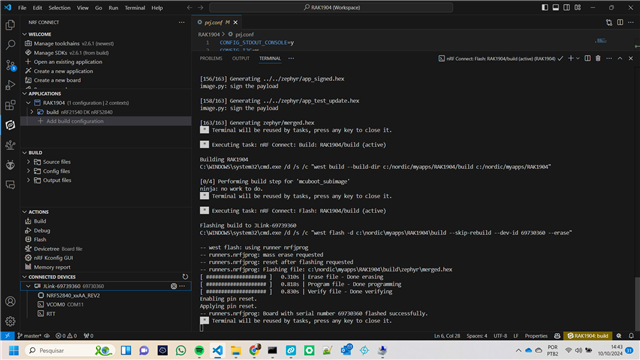
Task: Open WhatsApp from the taskbar
Action: tap(181, 351)
